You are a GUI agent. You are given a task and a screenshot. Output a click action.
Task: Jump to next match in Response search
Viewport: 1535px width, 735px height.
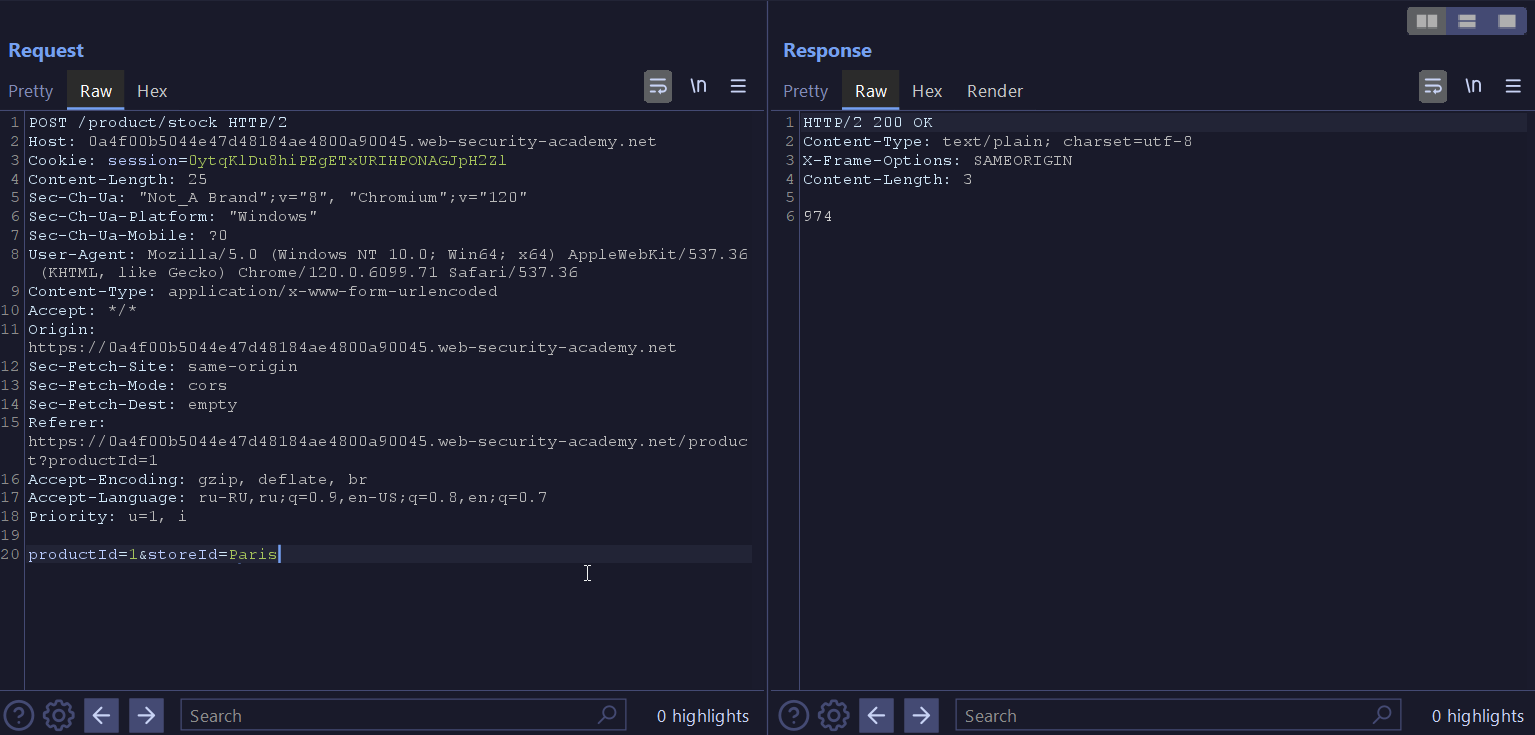pos(921,715)
